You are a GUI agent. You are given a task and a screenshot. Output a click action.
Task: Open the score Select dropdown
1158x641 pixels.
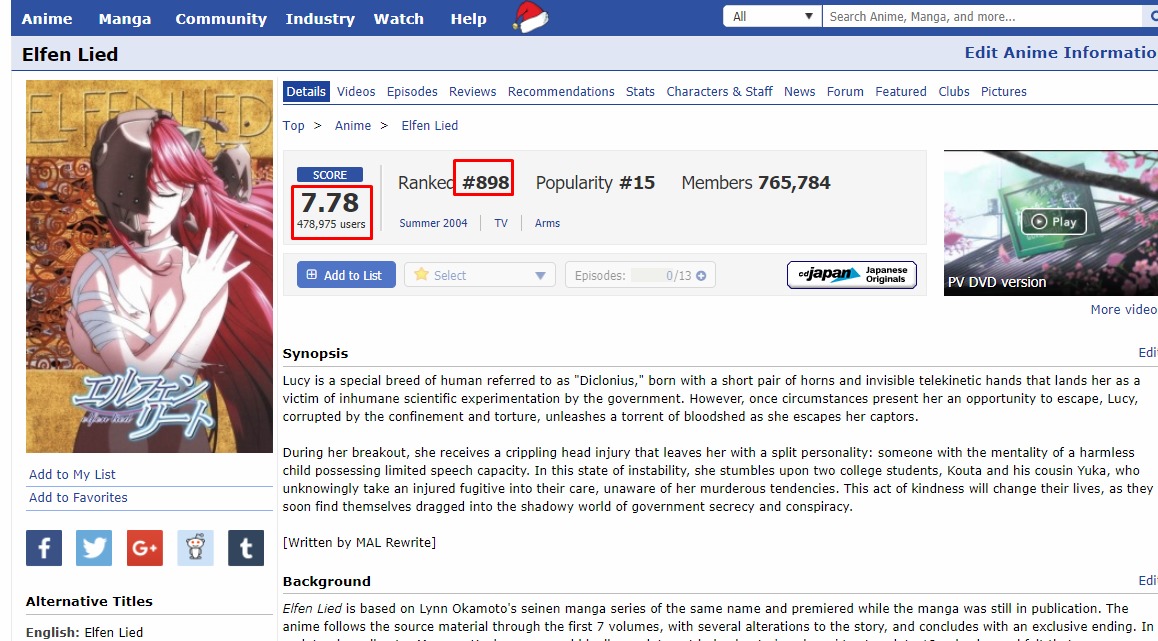(480, 275)
